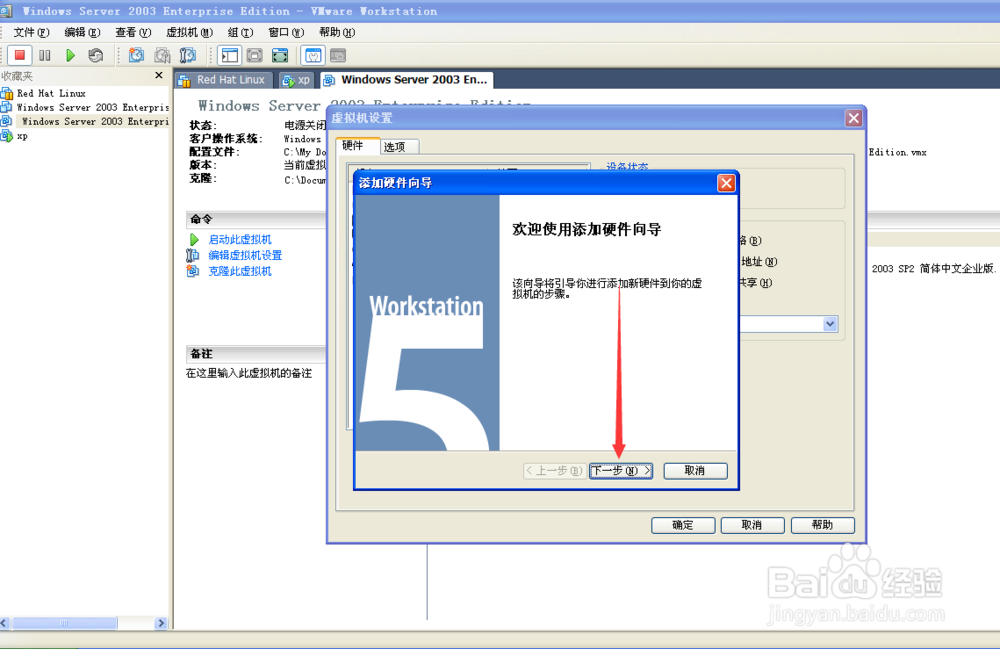Screen dimensions: 1000x649
Task: Toggle the Favorites sidebar toolbar icon
Action: (230, 55)
